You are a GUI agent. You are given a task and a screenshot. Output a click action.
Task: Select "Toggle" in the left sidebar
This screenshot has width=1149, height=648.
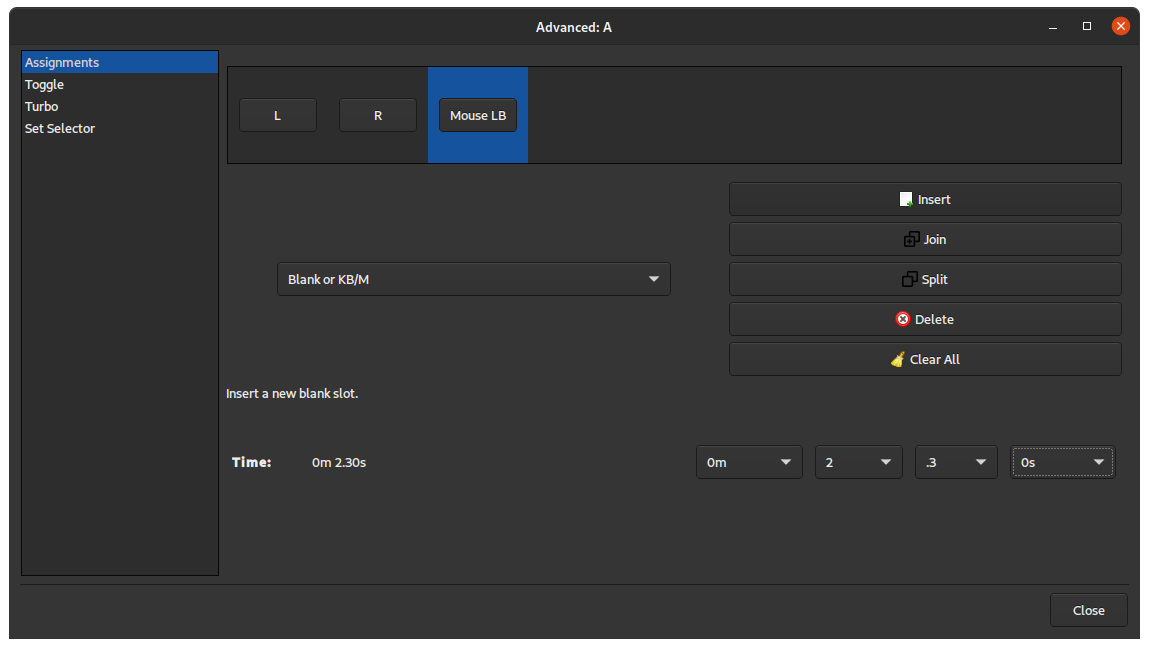[x=44, y=84]
